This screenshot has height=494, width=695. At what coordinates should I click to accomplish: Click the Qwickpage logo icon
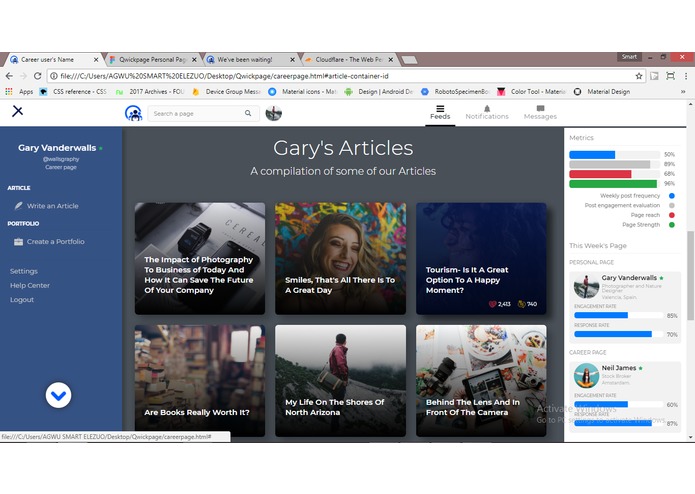click(x=133, y=113)
